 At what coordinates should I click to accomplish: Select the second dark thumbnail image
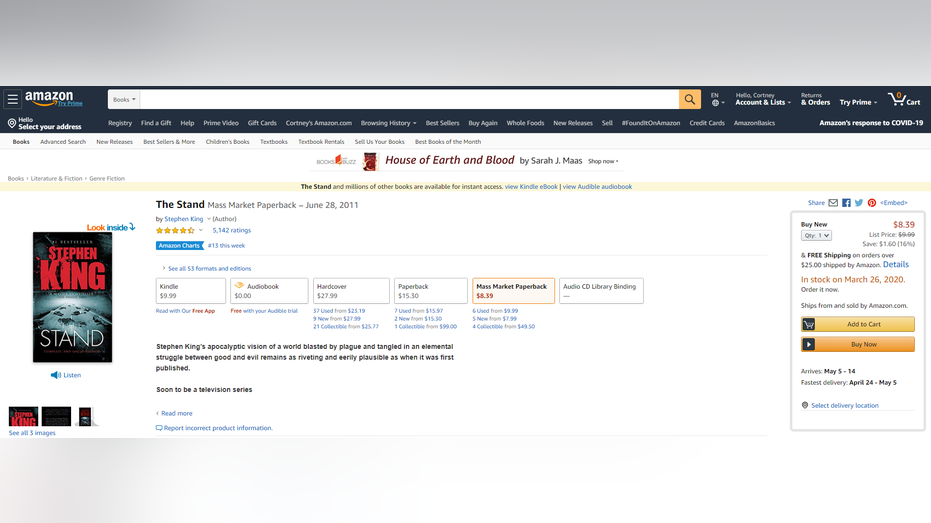pos(56,417)
